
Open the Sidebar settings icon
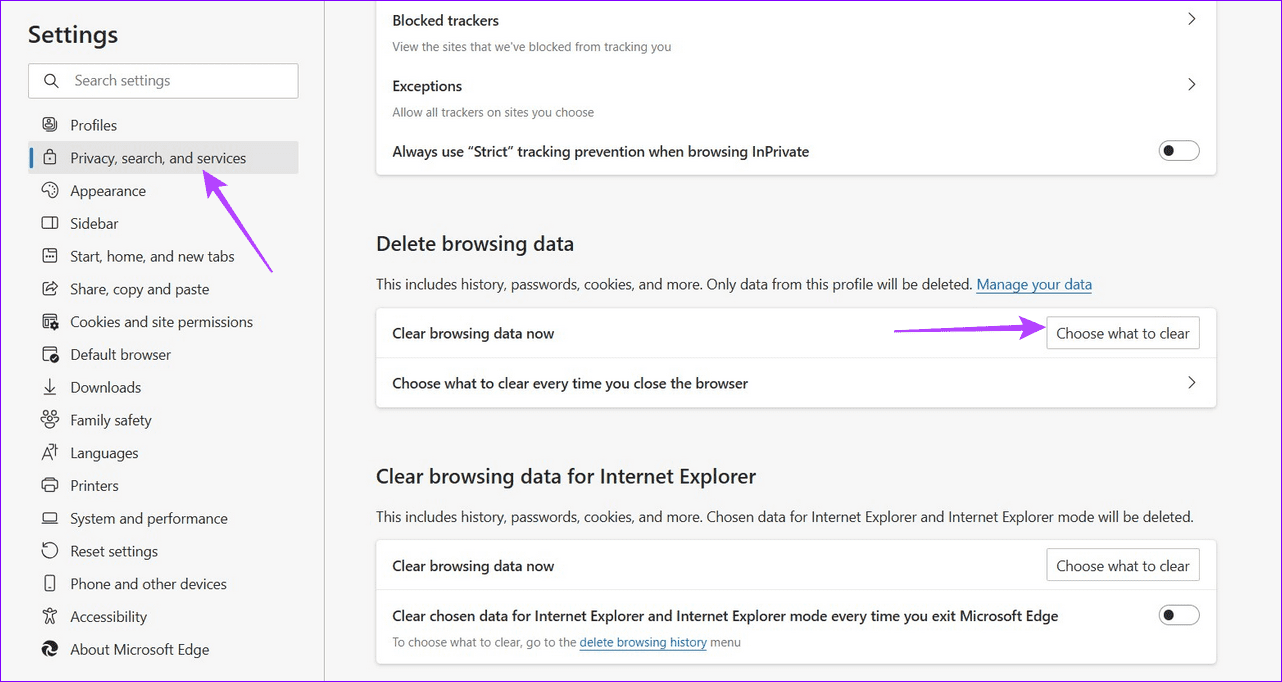point(49,223)
